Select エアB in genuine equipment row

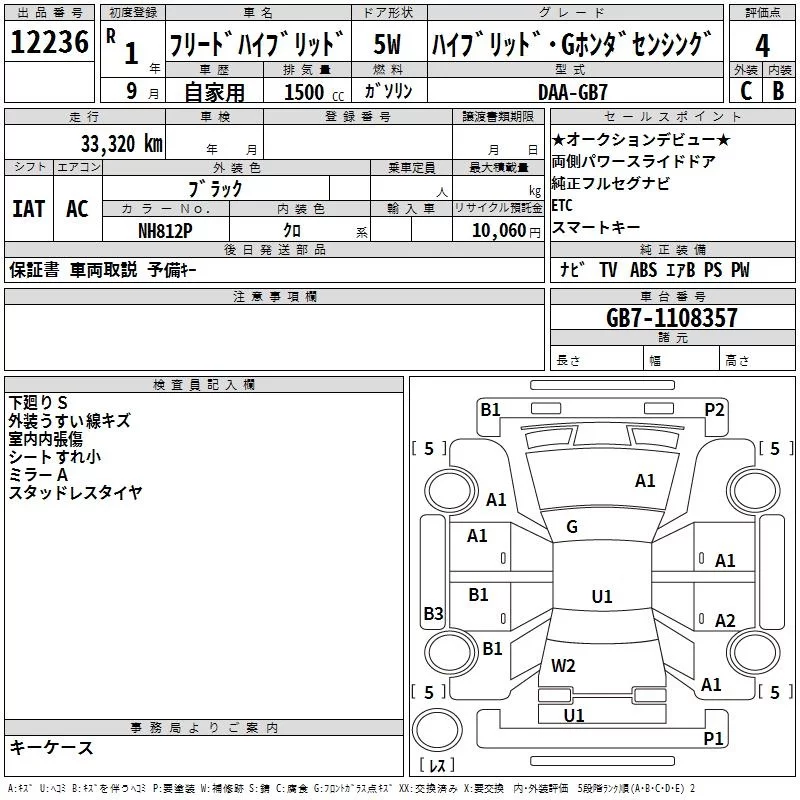[681, 269]
